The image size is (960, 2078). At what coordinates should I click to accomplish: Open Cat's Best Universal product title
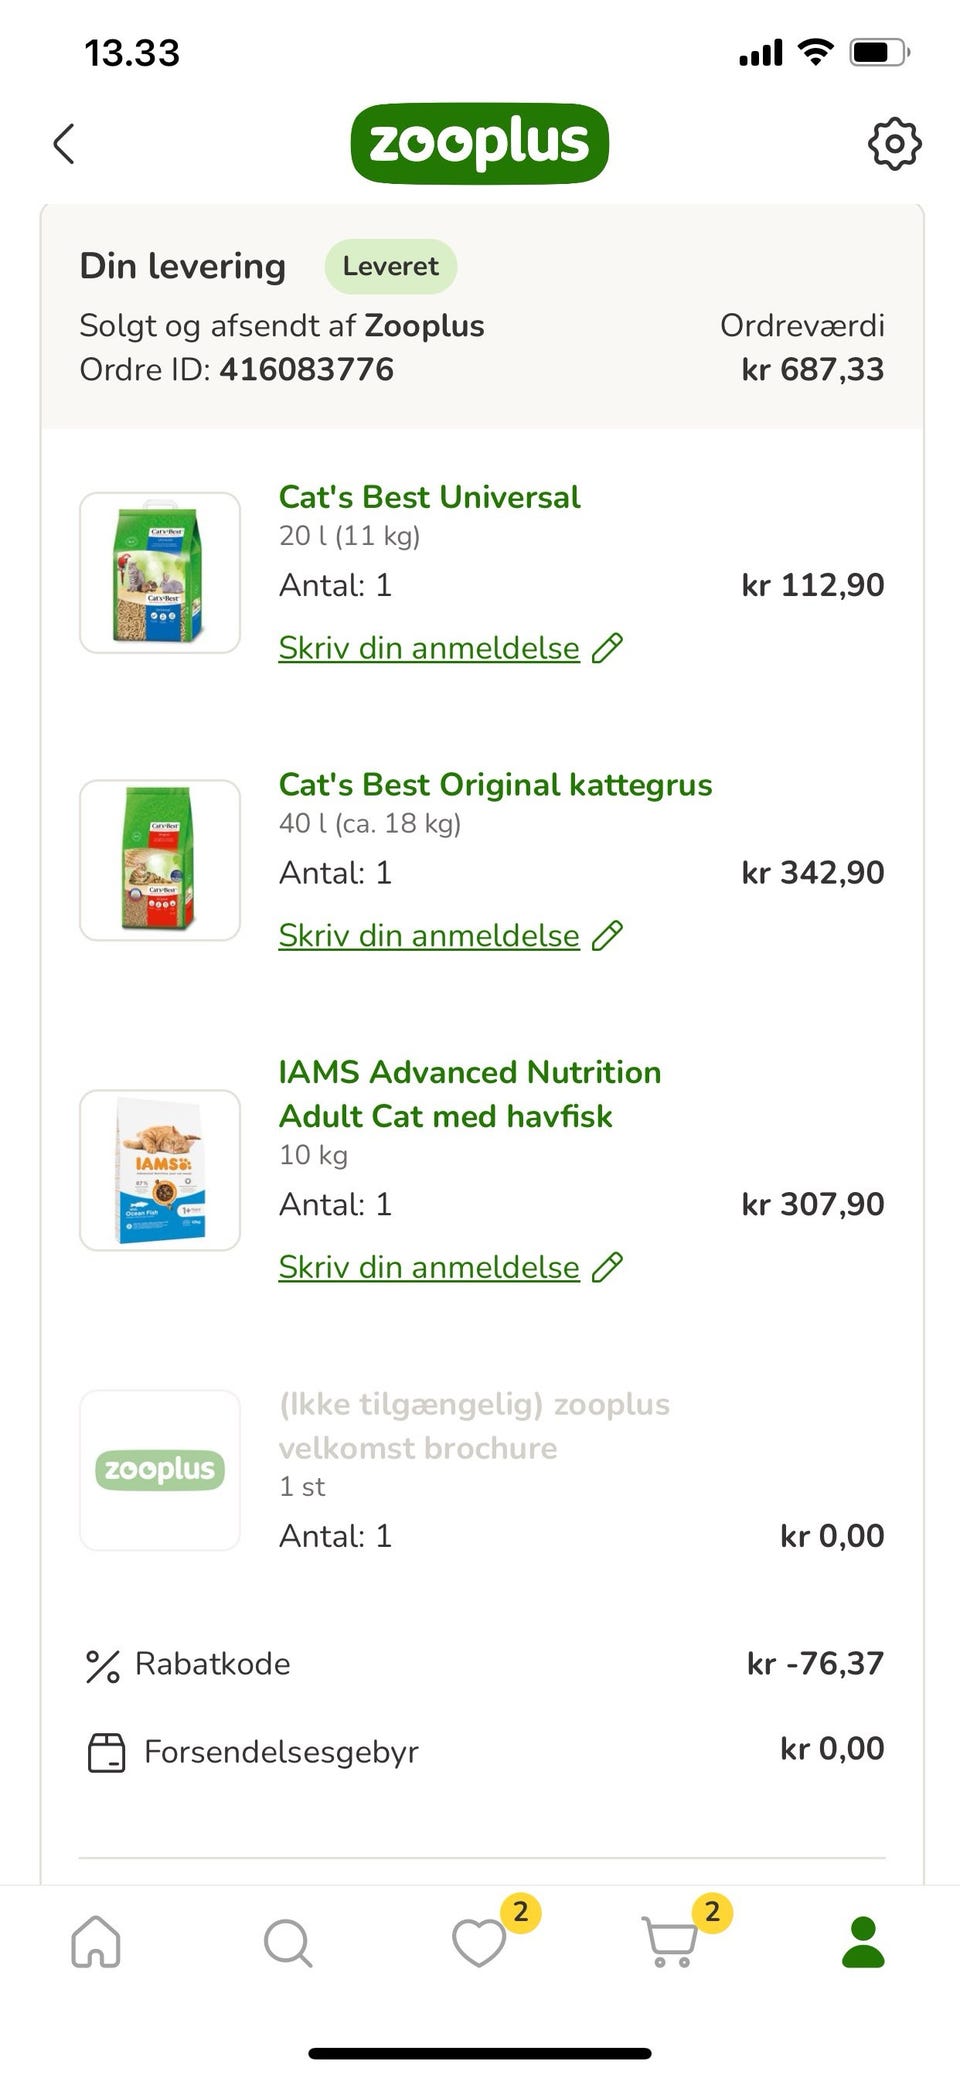coord(429,497)
